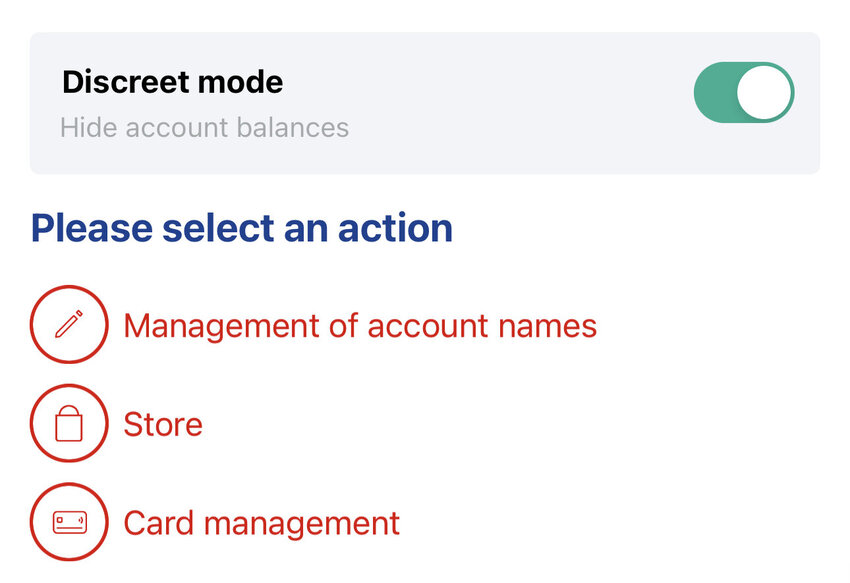This screenshot has width=850, height=583.
Task: Open the Card management link
Action: click(262, 523)
